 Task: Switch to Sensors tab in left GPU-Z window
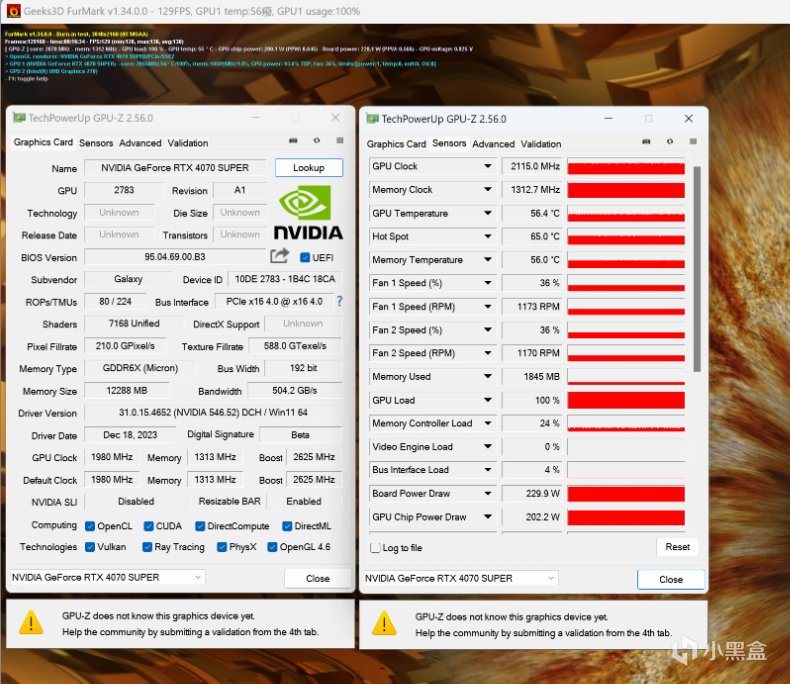click(x=96, y=143)
